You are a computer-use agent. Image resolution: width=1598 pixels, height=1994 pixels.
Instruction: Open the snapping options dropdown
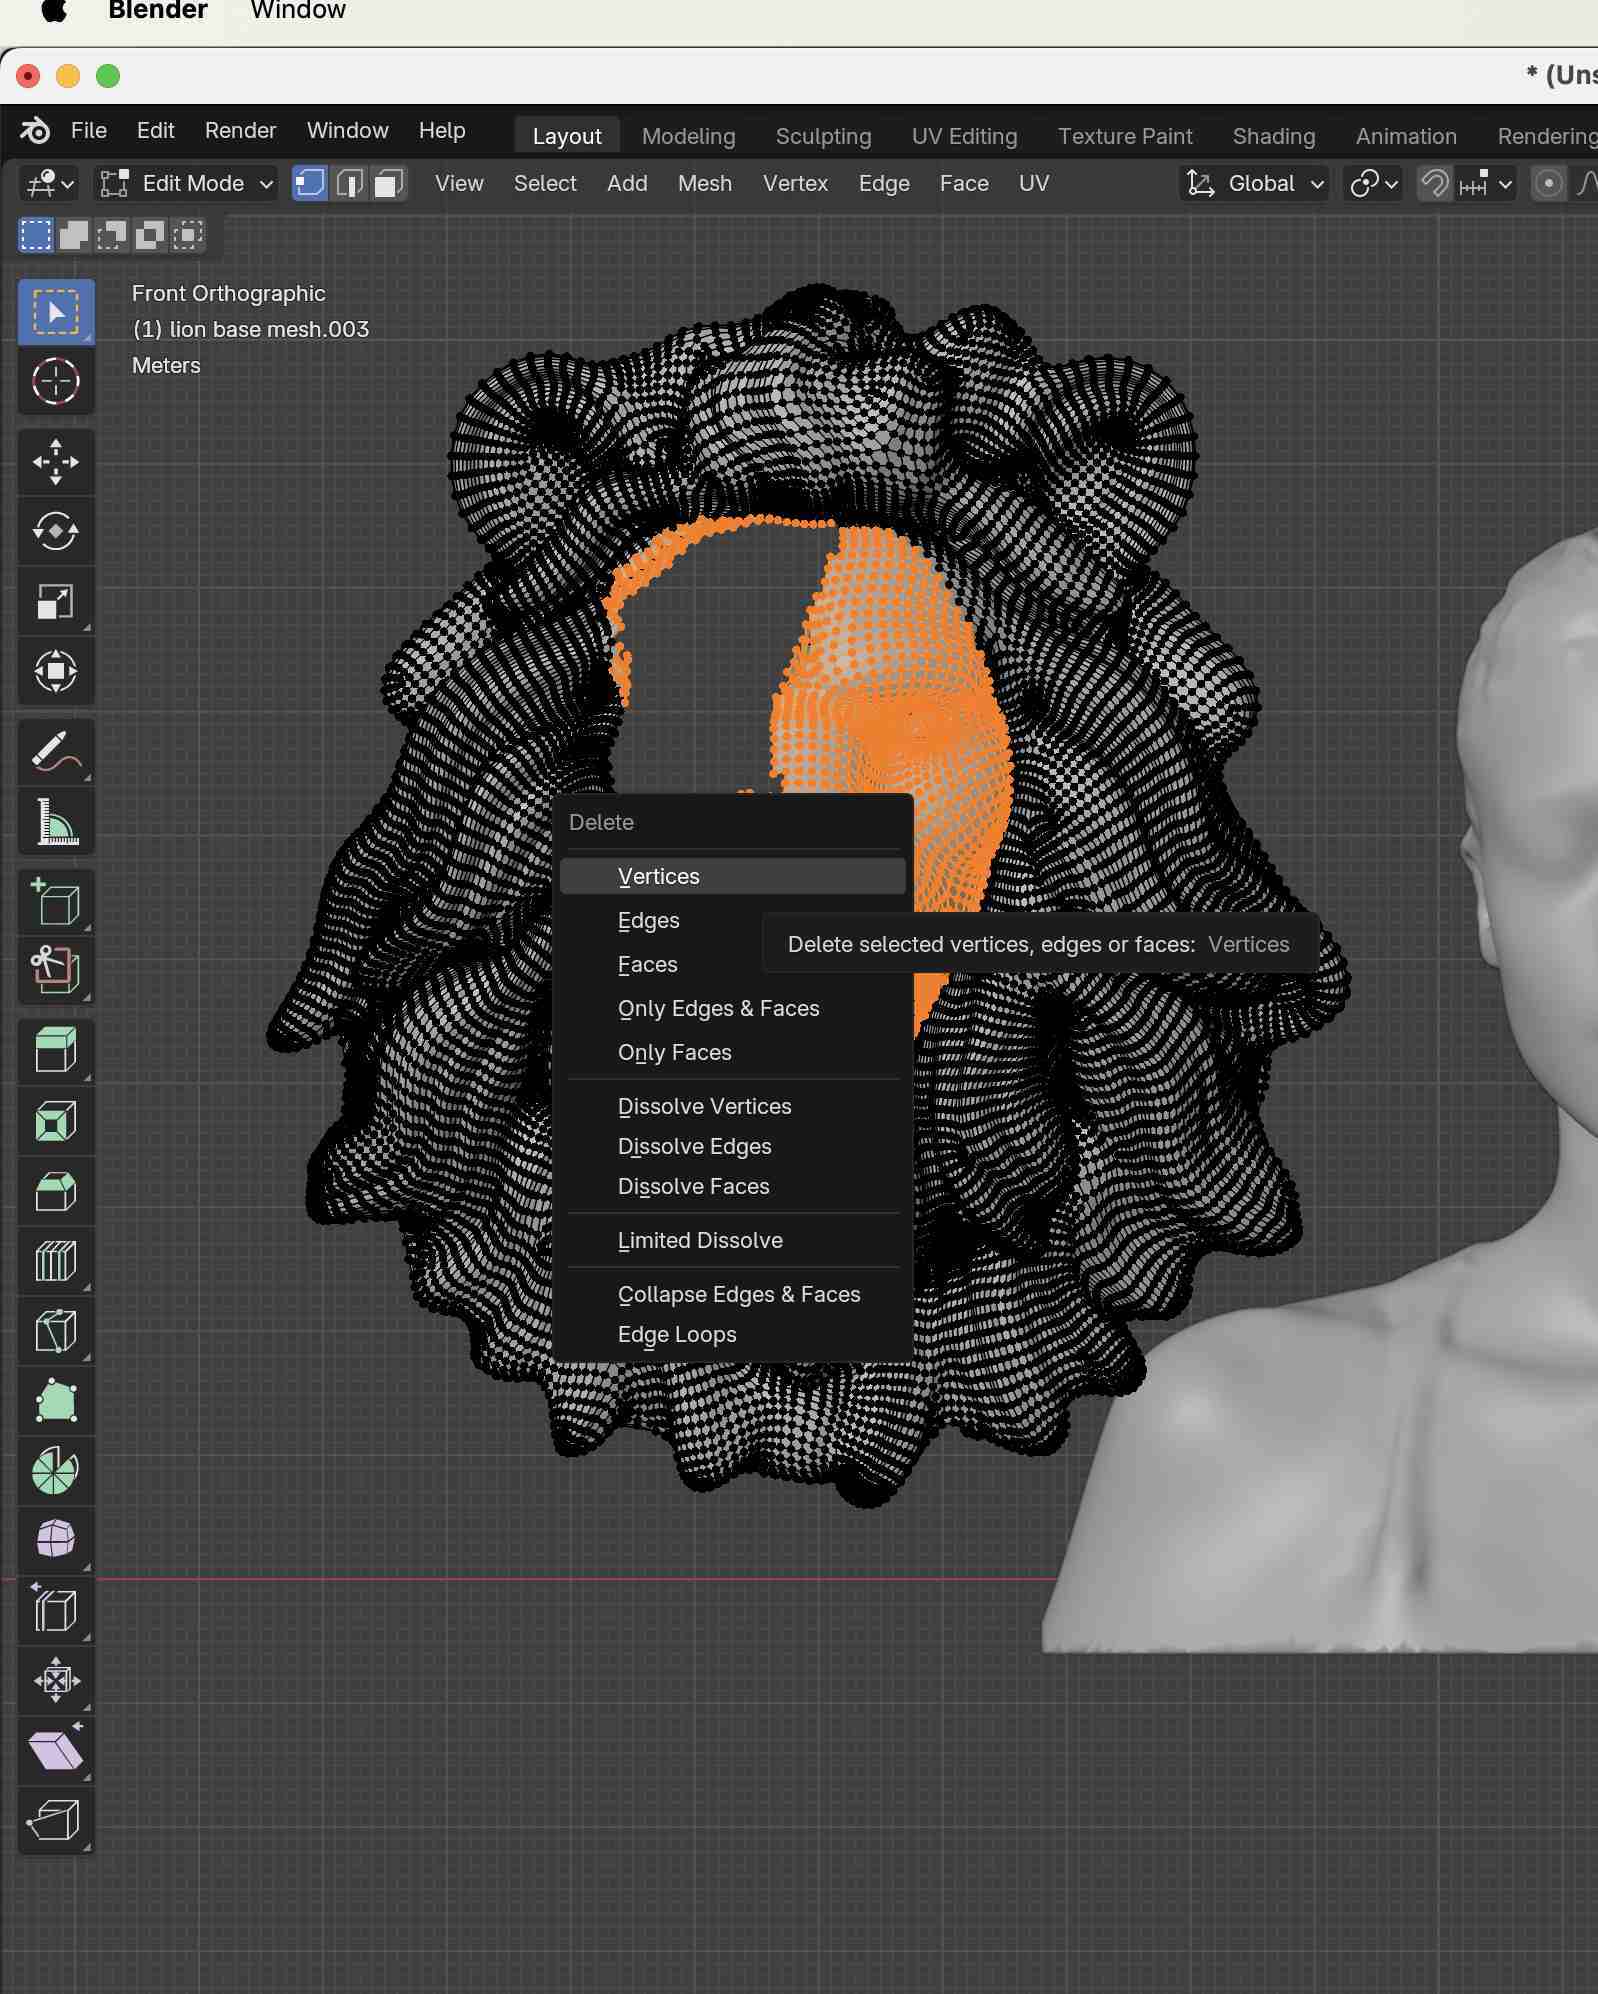click(1486, 183)
